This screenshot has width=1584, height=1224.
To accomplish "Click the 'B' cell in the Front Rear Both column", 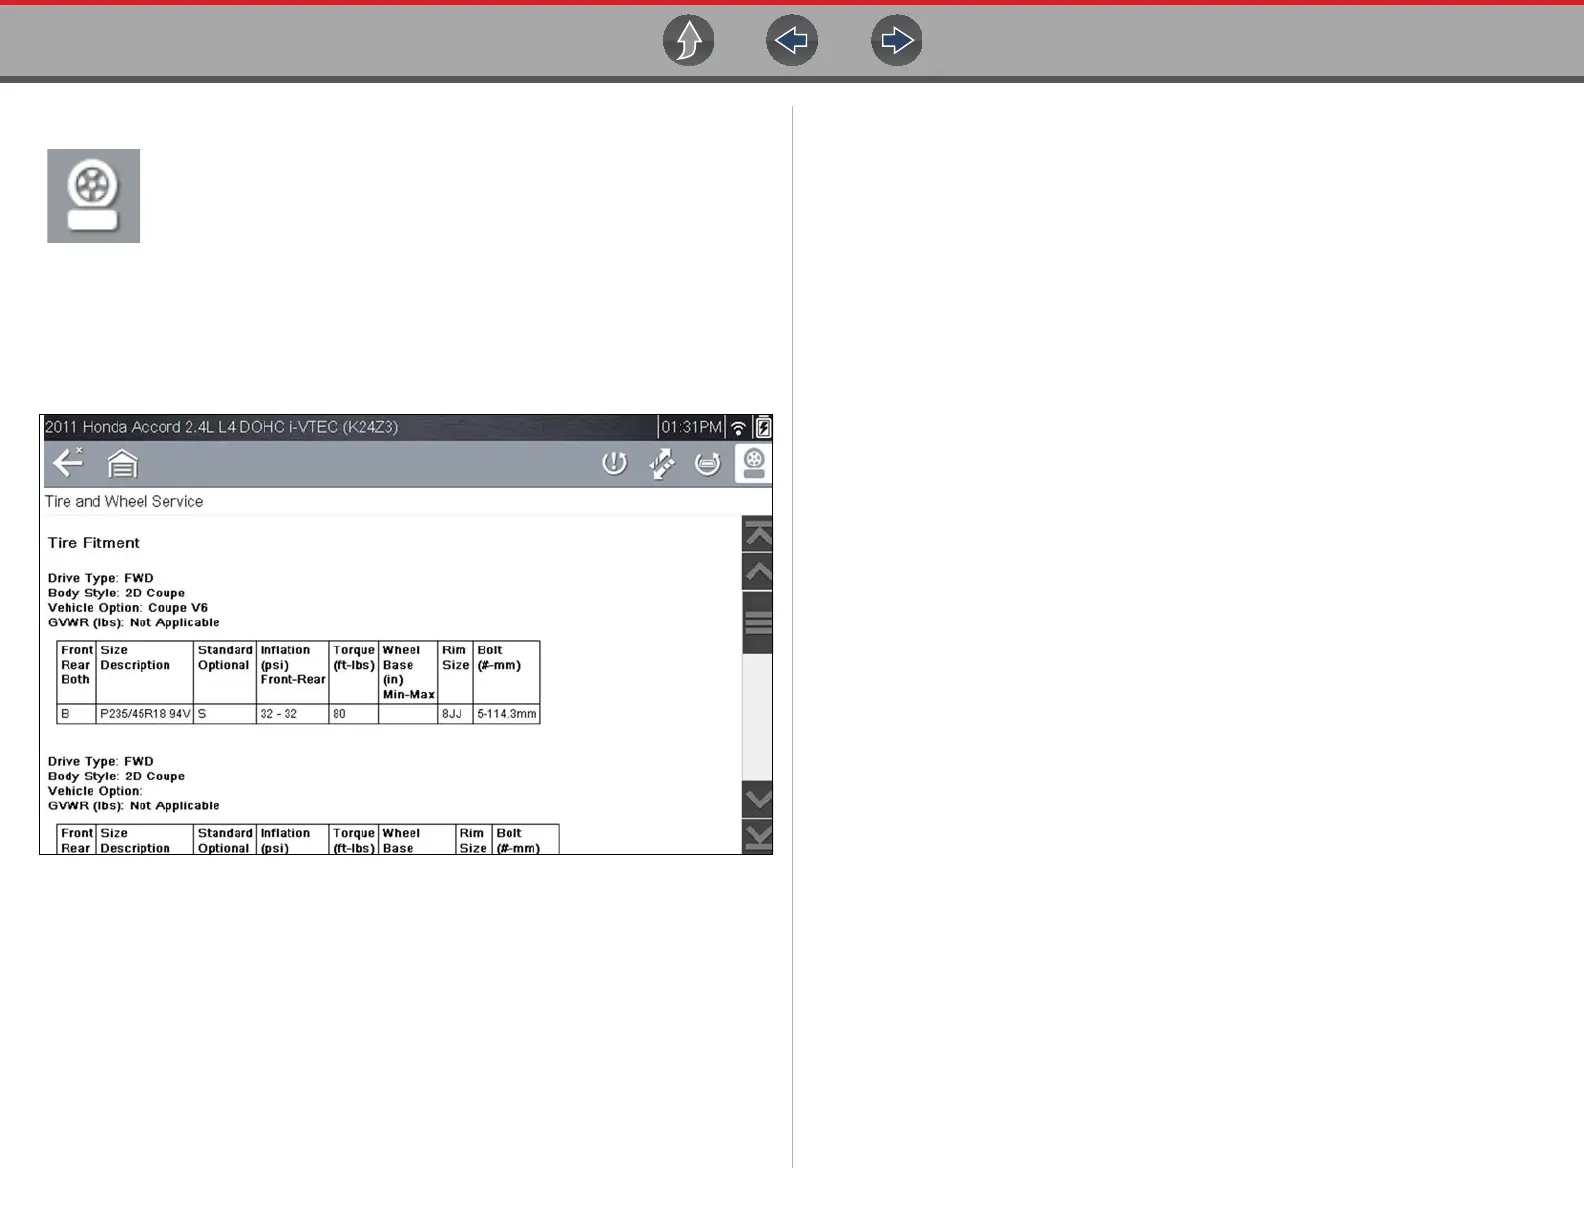I will 76,714.
